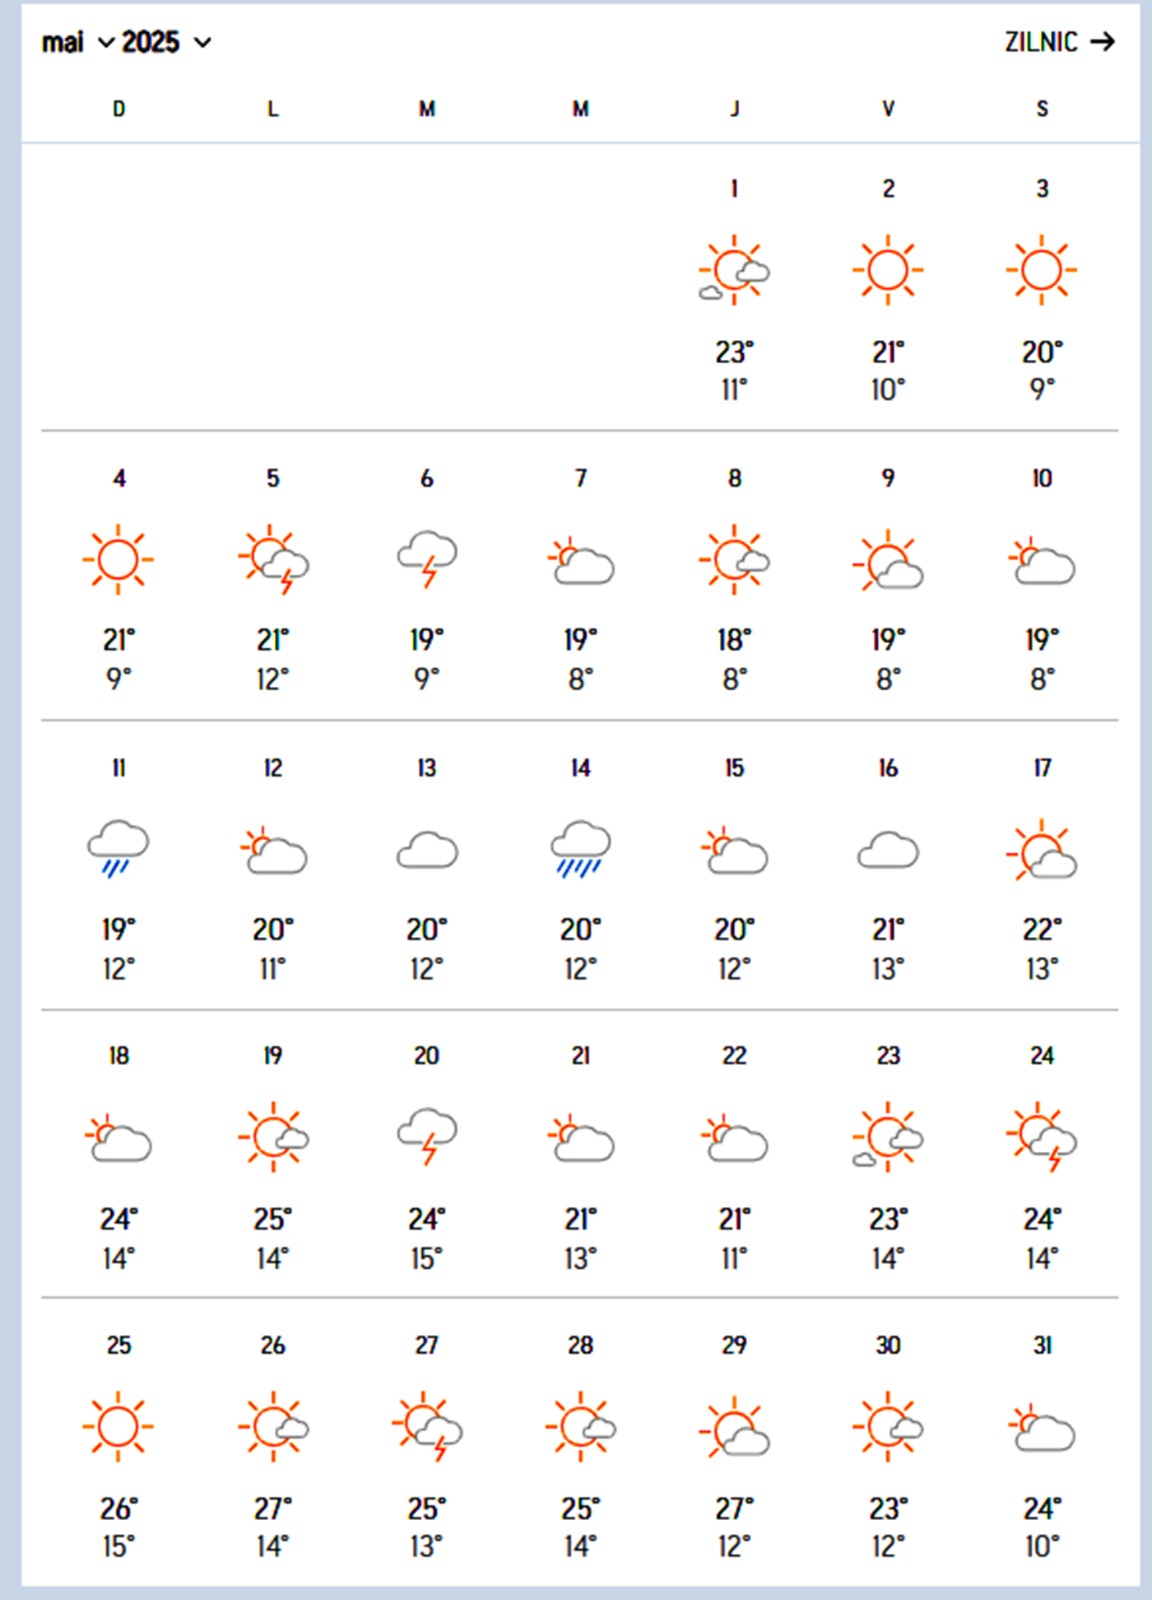Click the sunny icon on May 2
Viewport: 1152px width, 1600px height.
[888, 270]
